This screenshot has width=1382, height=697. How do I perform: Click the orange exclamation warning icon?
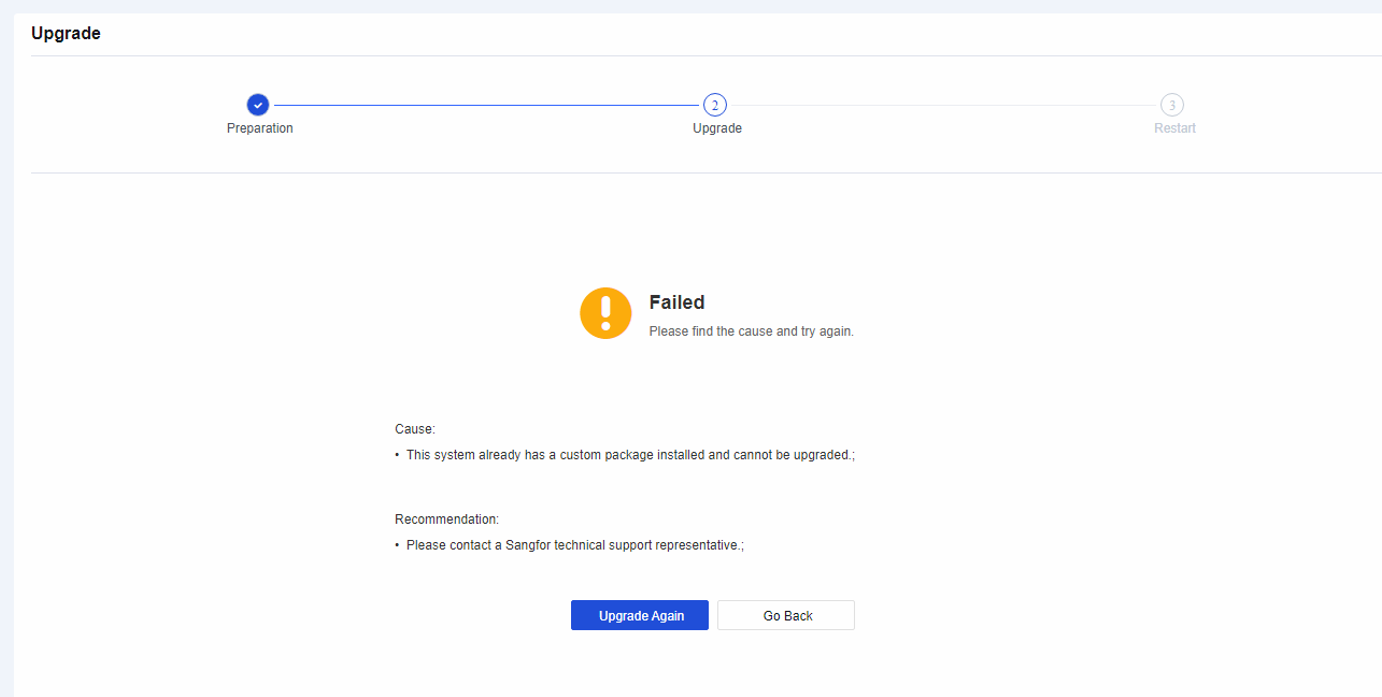click(x=606, y=313)
